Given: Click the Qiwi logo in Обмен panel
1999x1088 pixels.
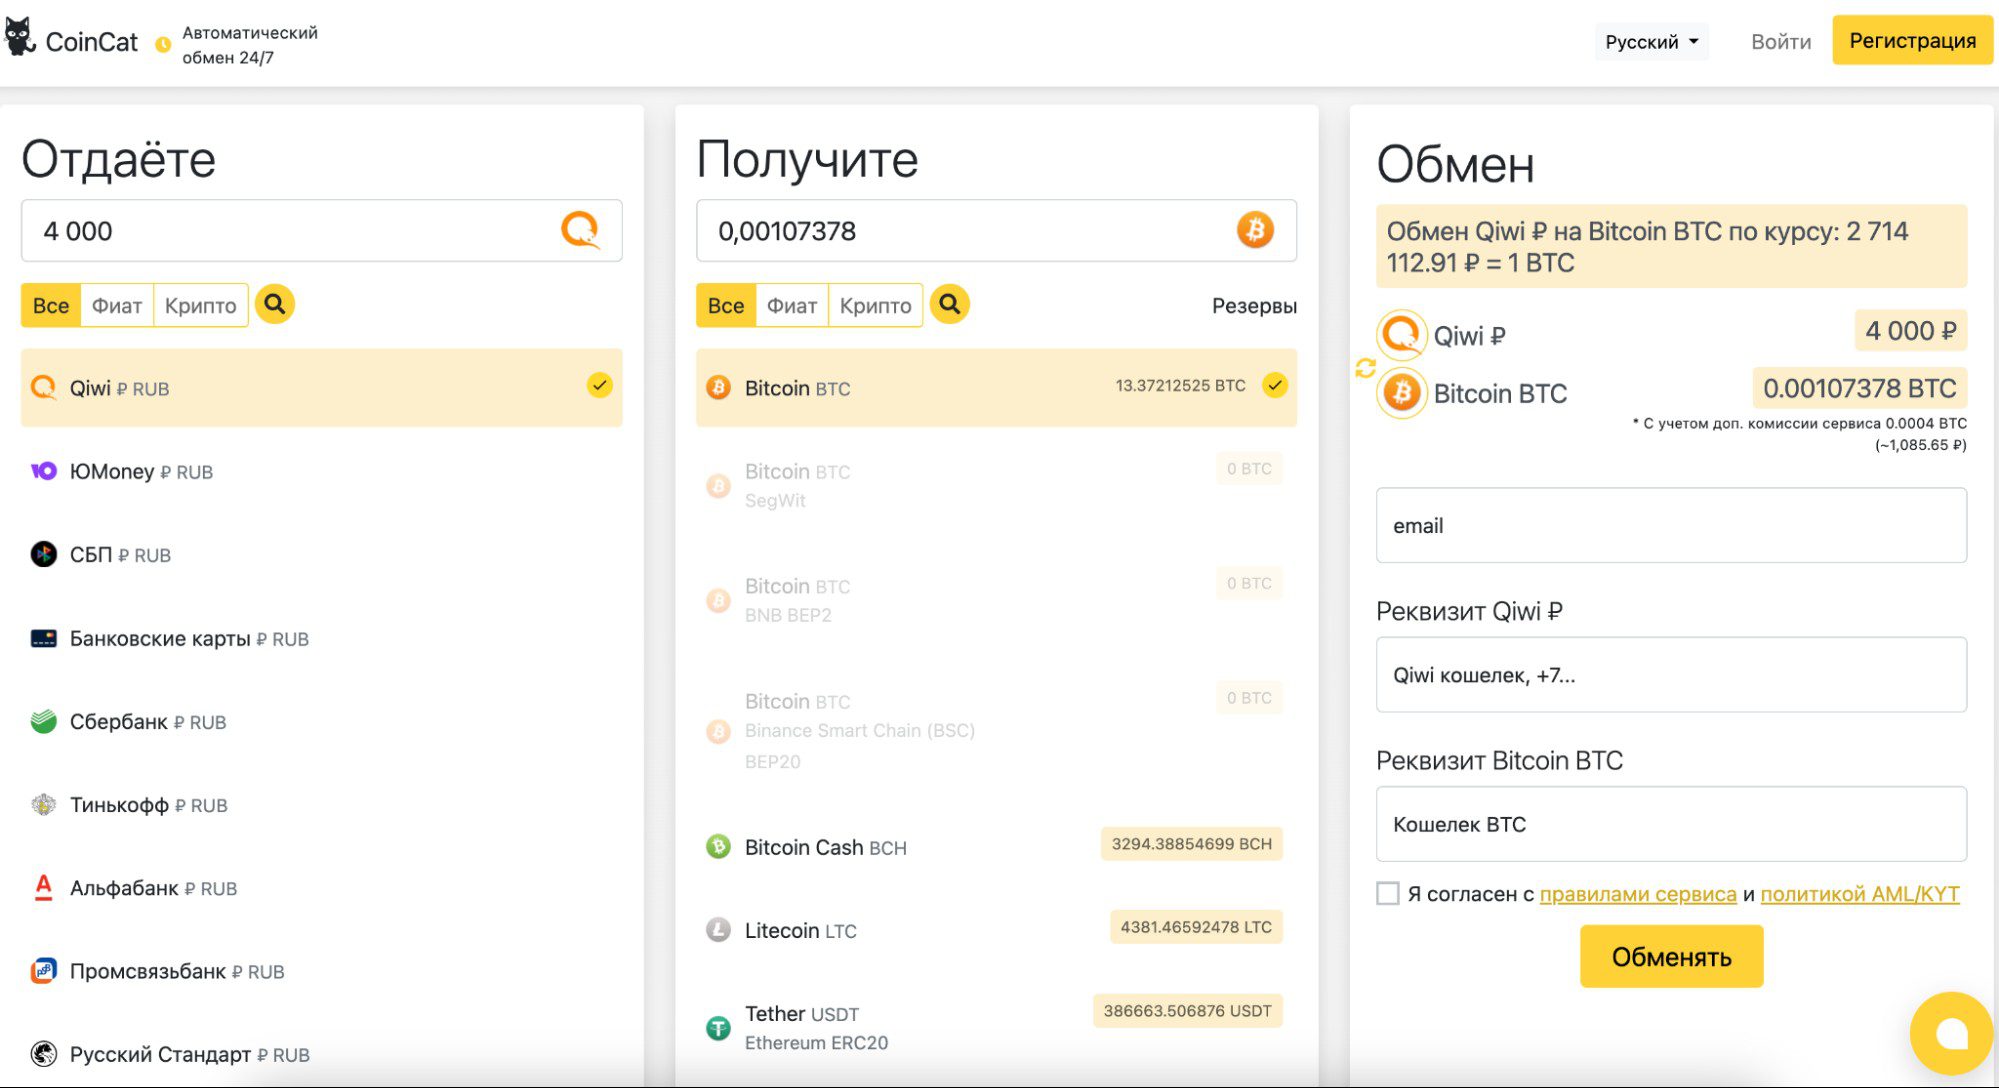Looking at the screenshot, I should (x=1401, y=334).
